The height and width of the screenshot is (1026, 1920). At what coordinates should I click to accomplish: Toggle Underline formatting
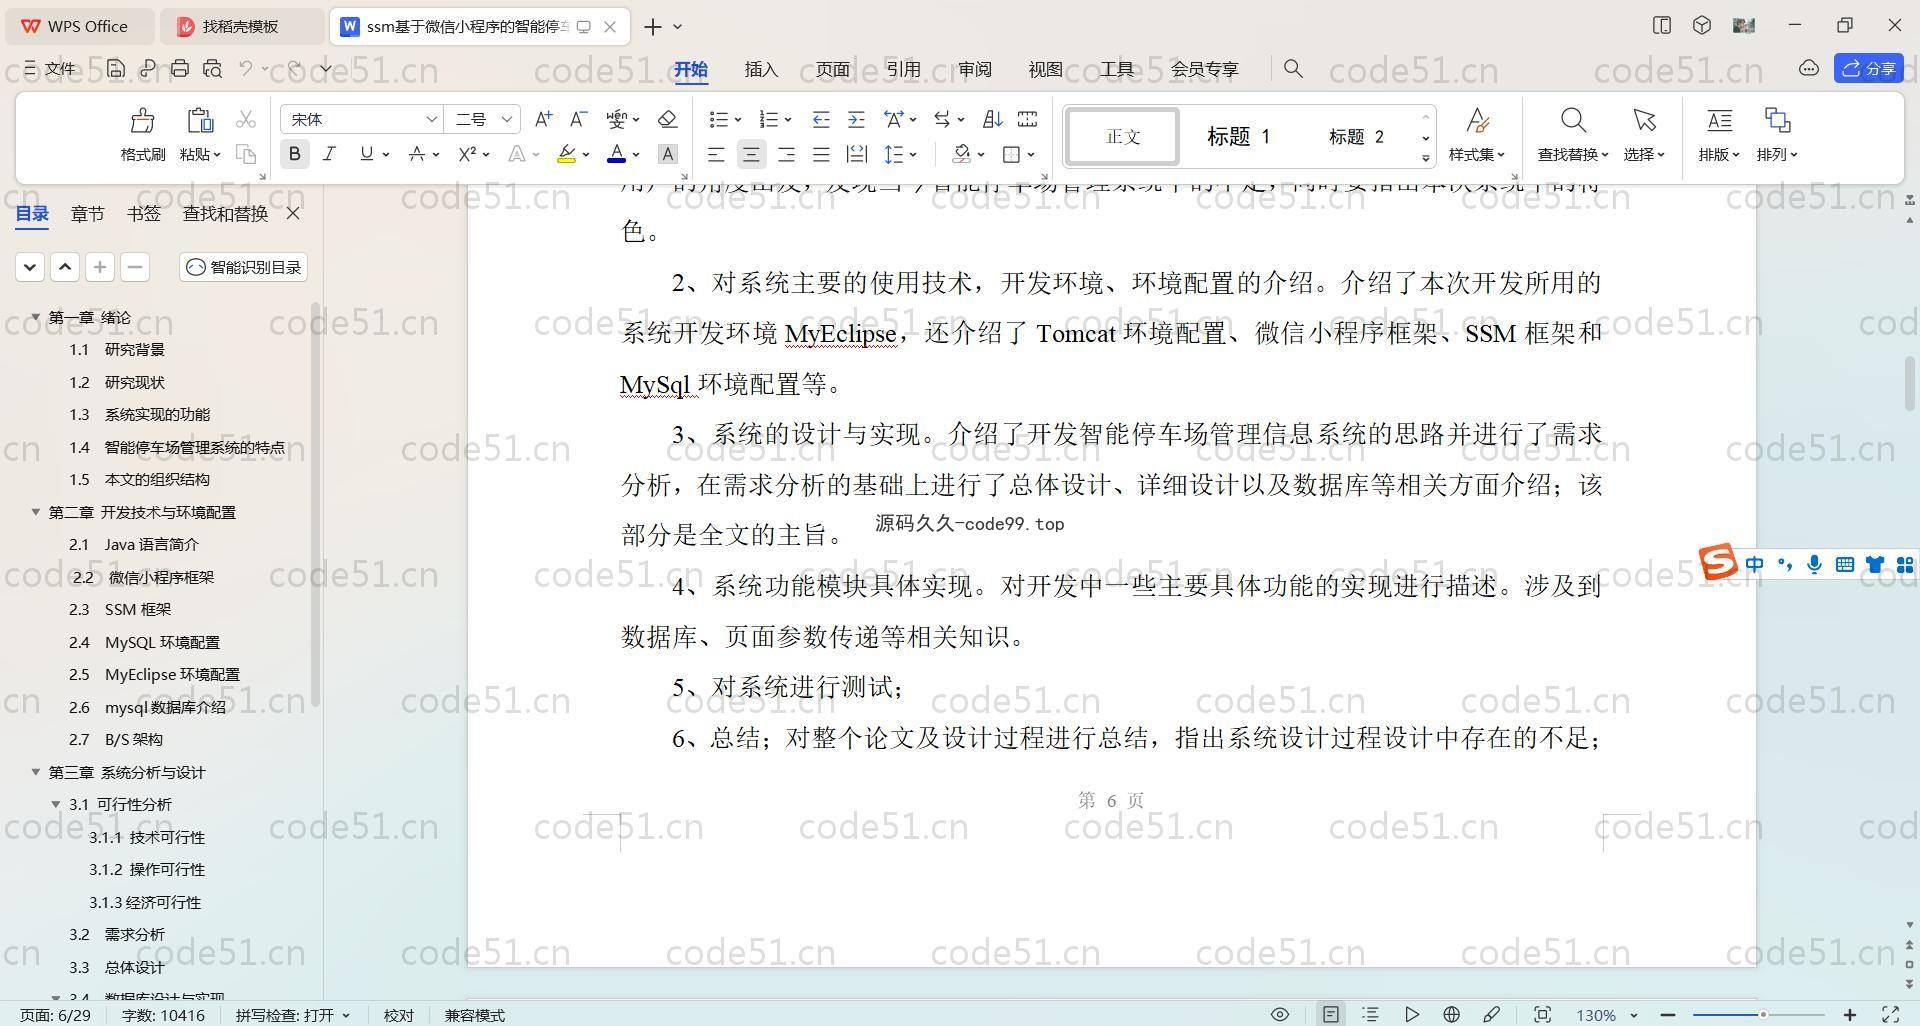click(x=366, y=154)
